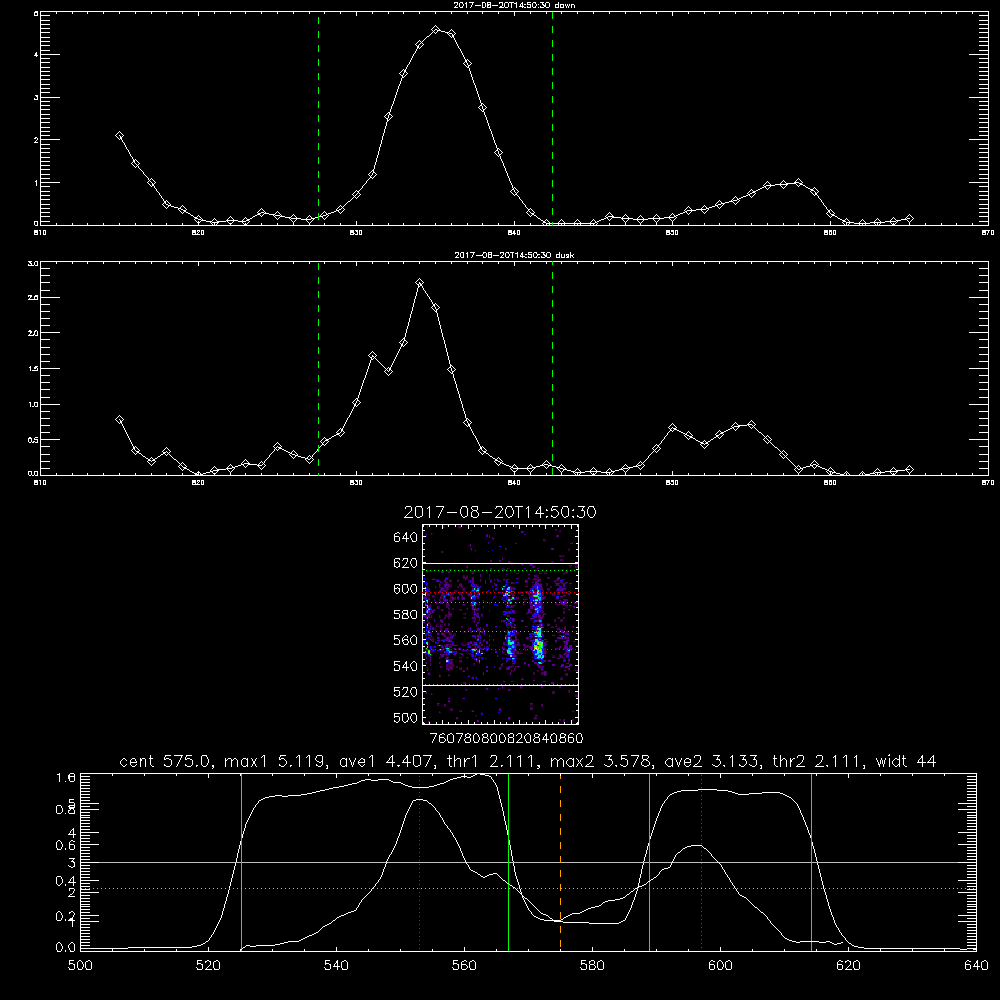
Task: Click the secondary dawn peak diamond near 858
Action: [x=798, y=183]
